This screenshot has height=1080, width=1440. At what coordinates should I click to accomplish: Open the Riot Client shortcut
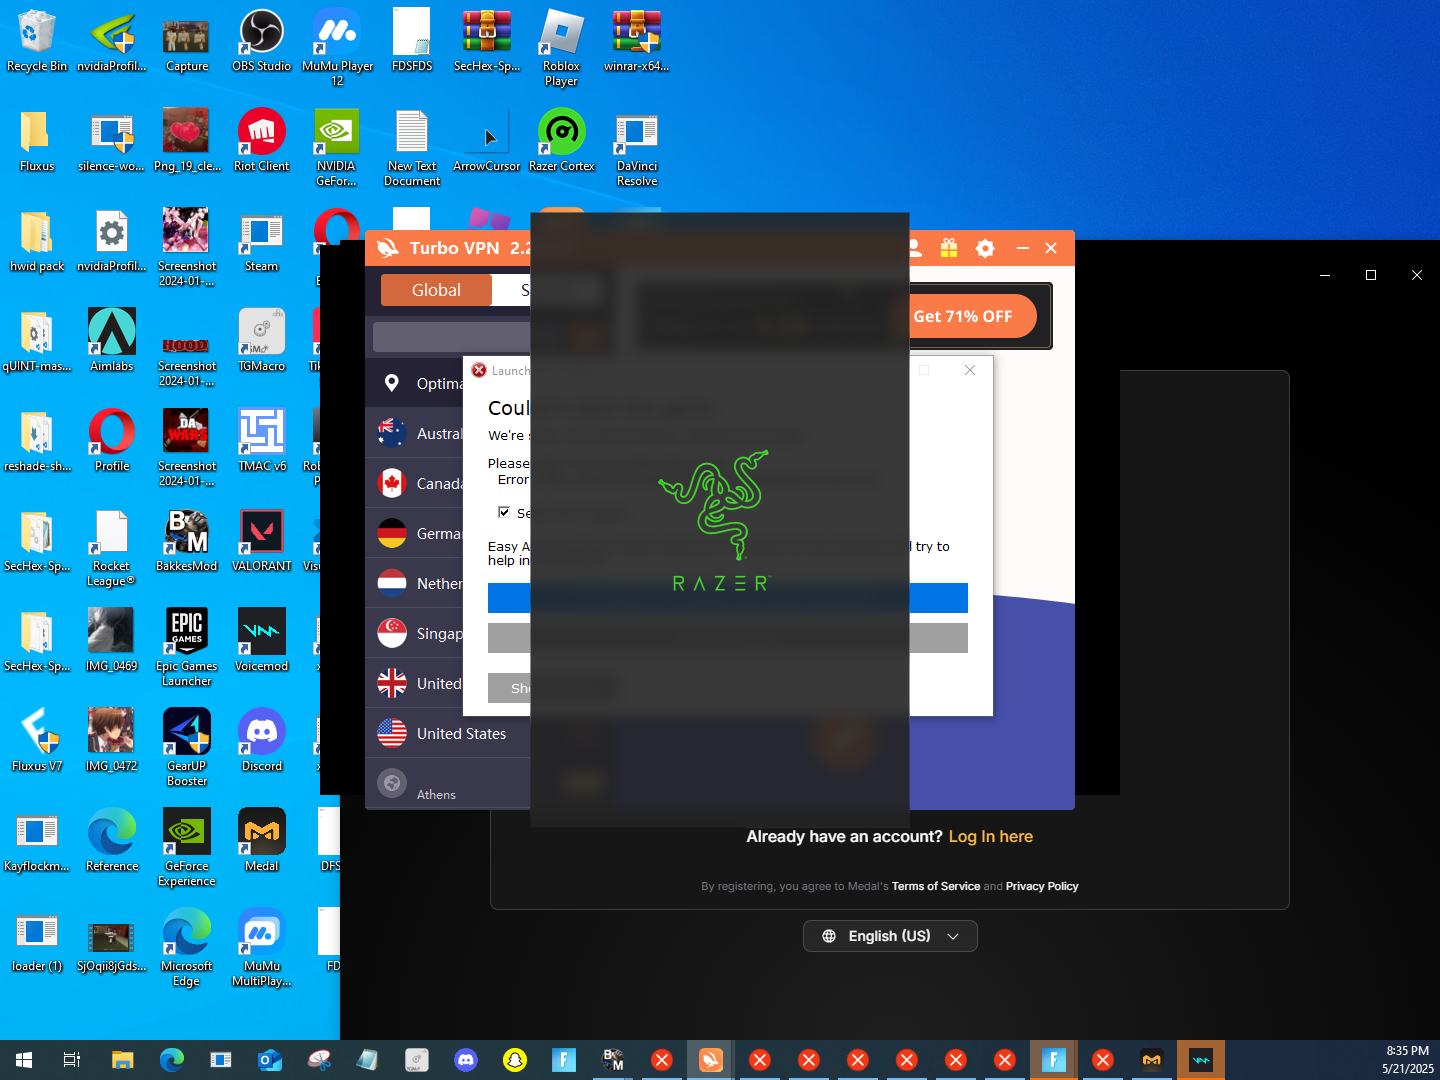[x=262, y=141]
